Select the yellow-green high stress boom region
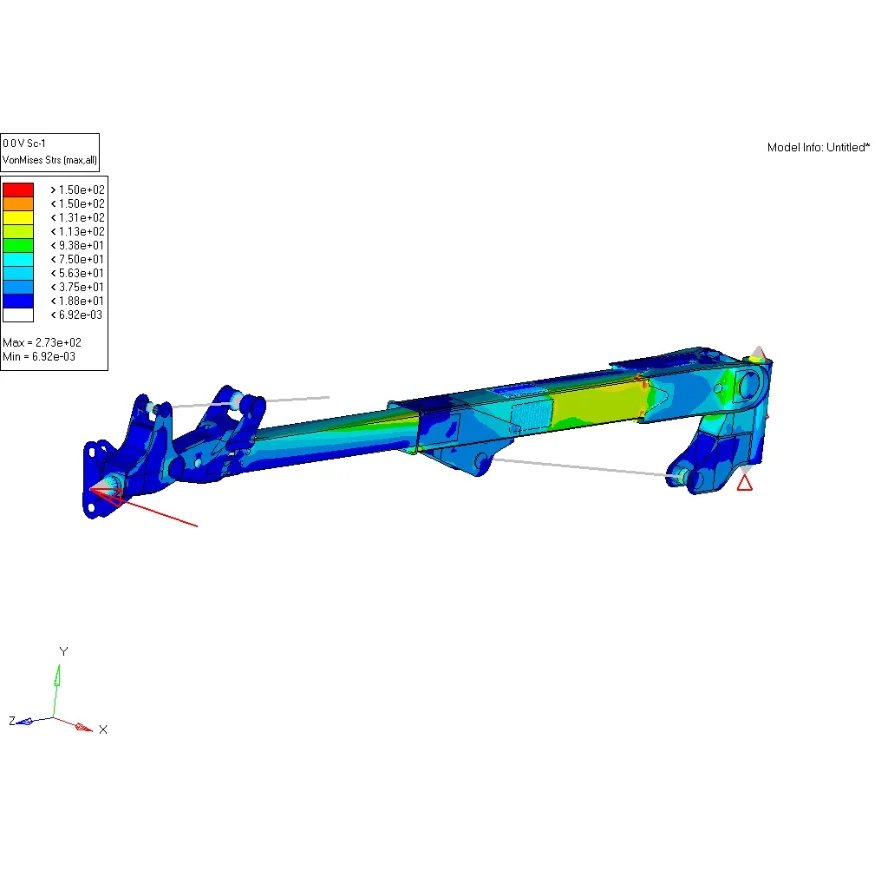This screenshot has width=875, height=875. (590, 403)
